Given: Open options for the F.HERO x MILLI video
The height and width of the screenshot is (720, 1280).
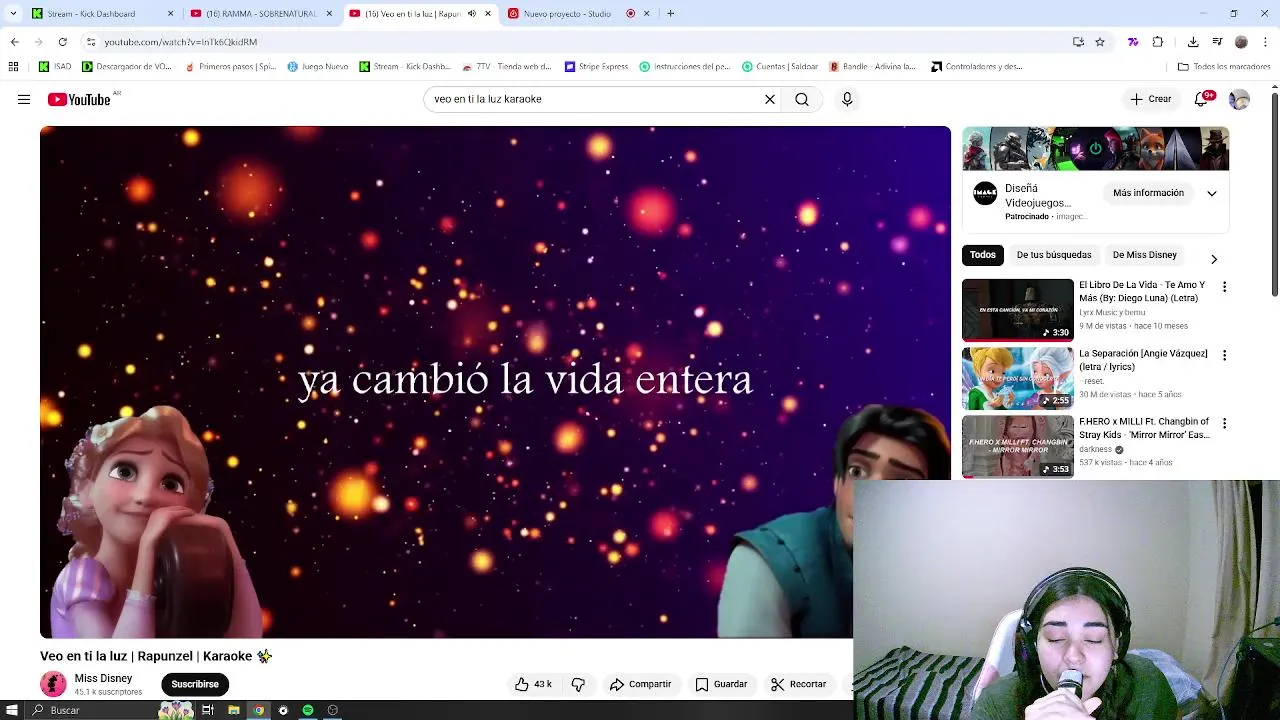Looking at the screenshot, I should pos(1224,424).
